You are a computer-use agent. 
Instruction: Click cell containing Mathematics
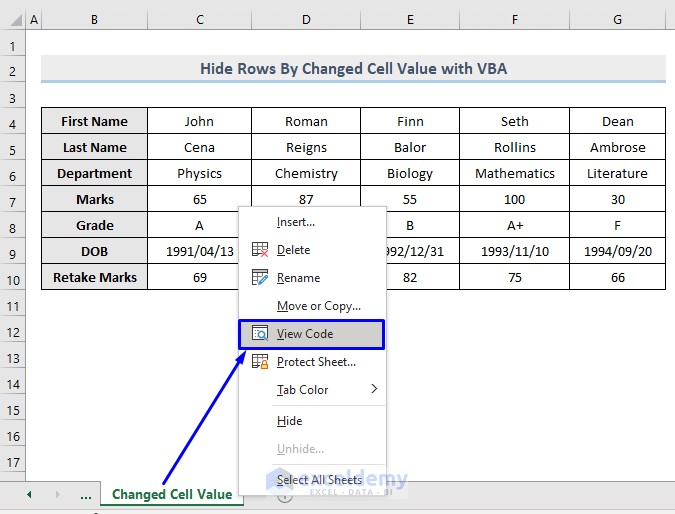click(x=514, y=173)
